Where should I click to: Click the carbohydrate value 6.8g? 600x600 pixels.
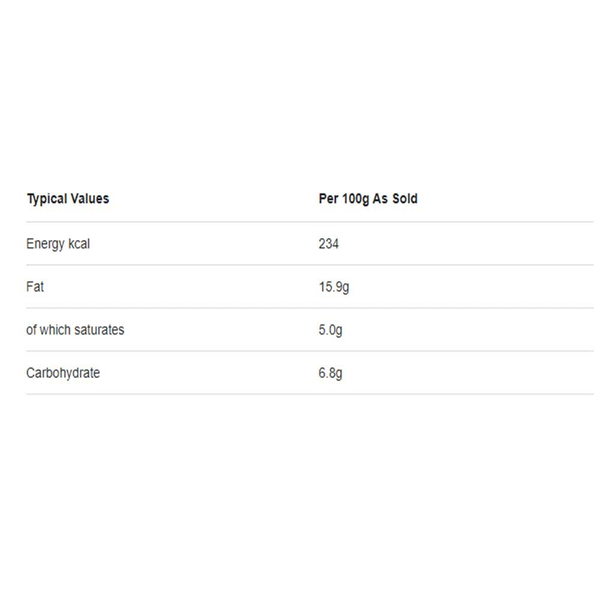[x=330, y=373]
